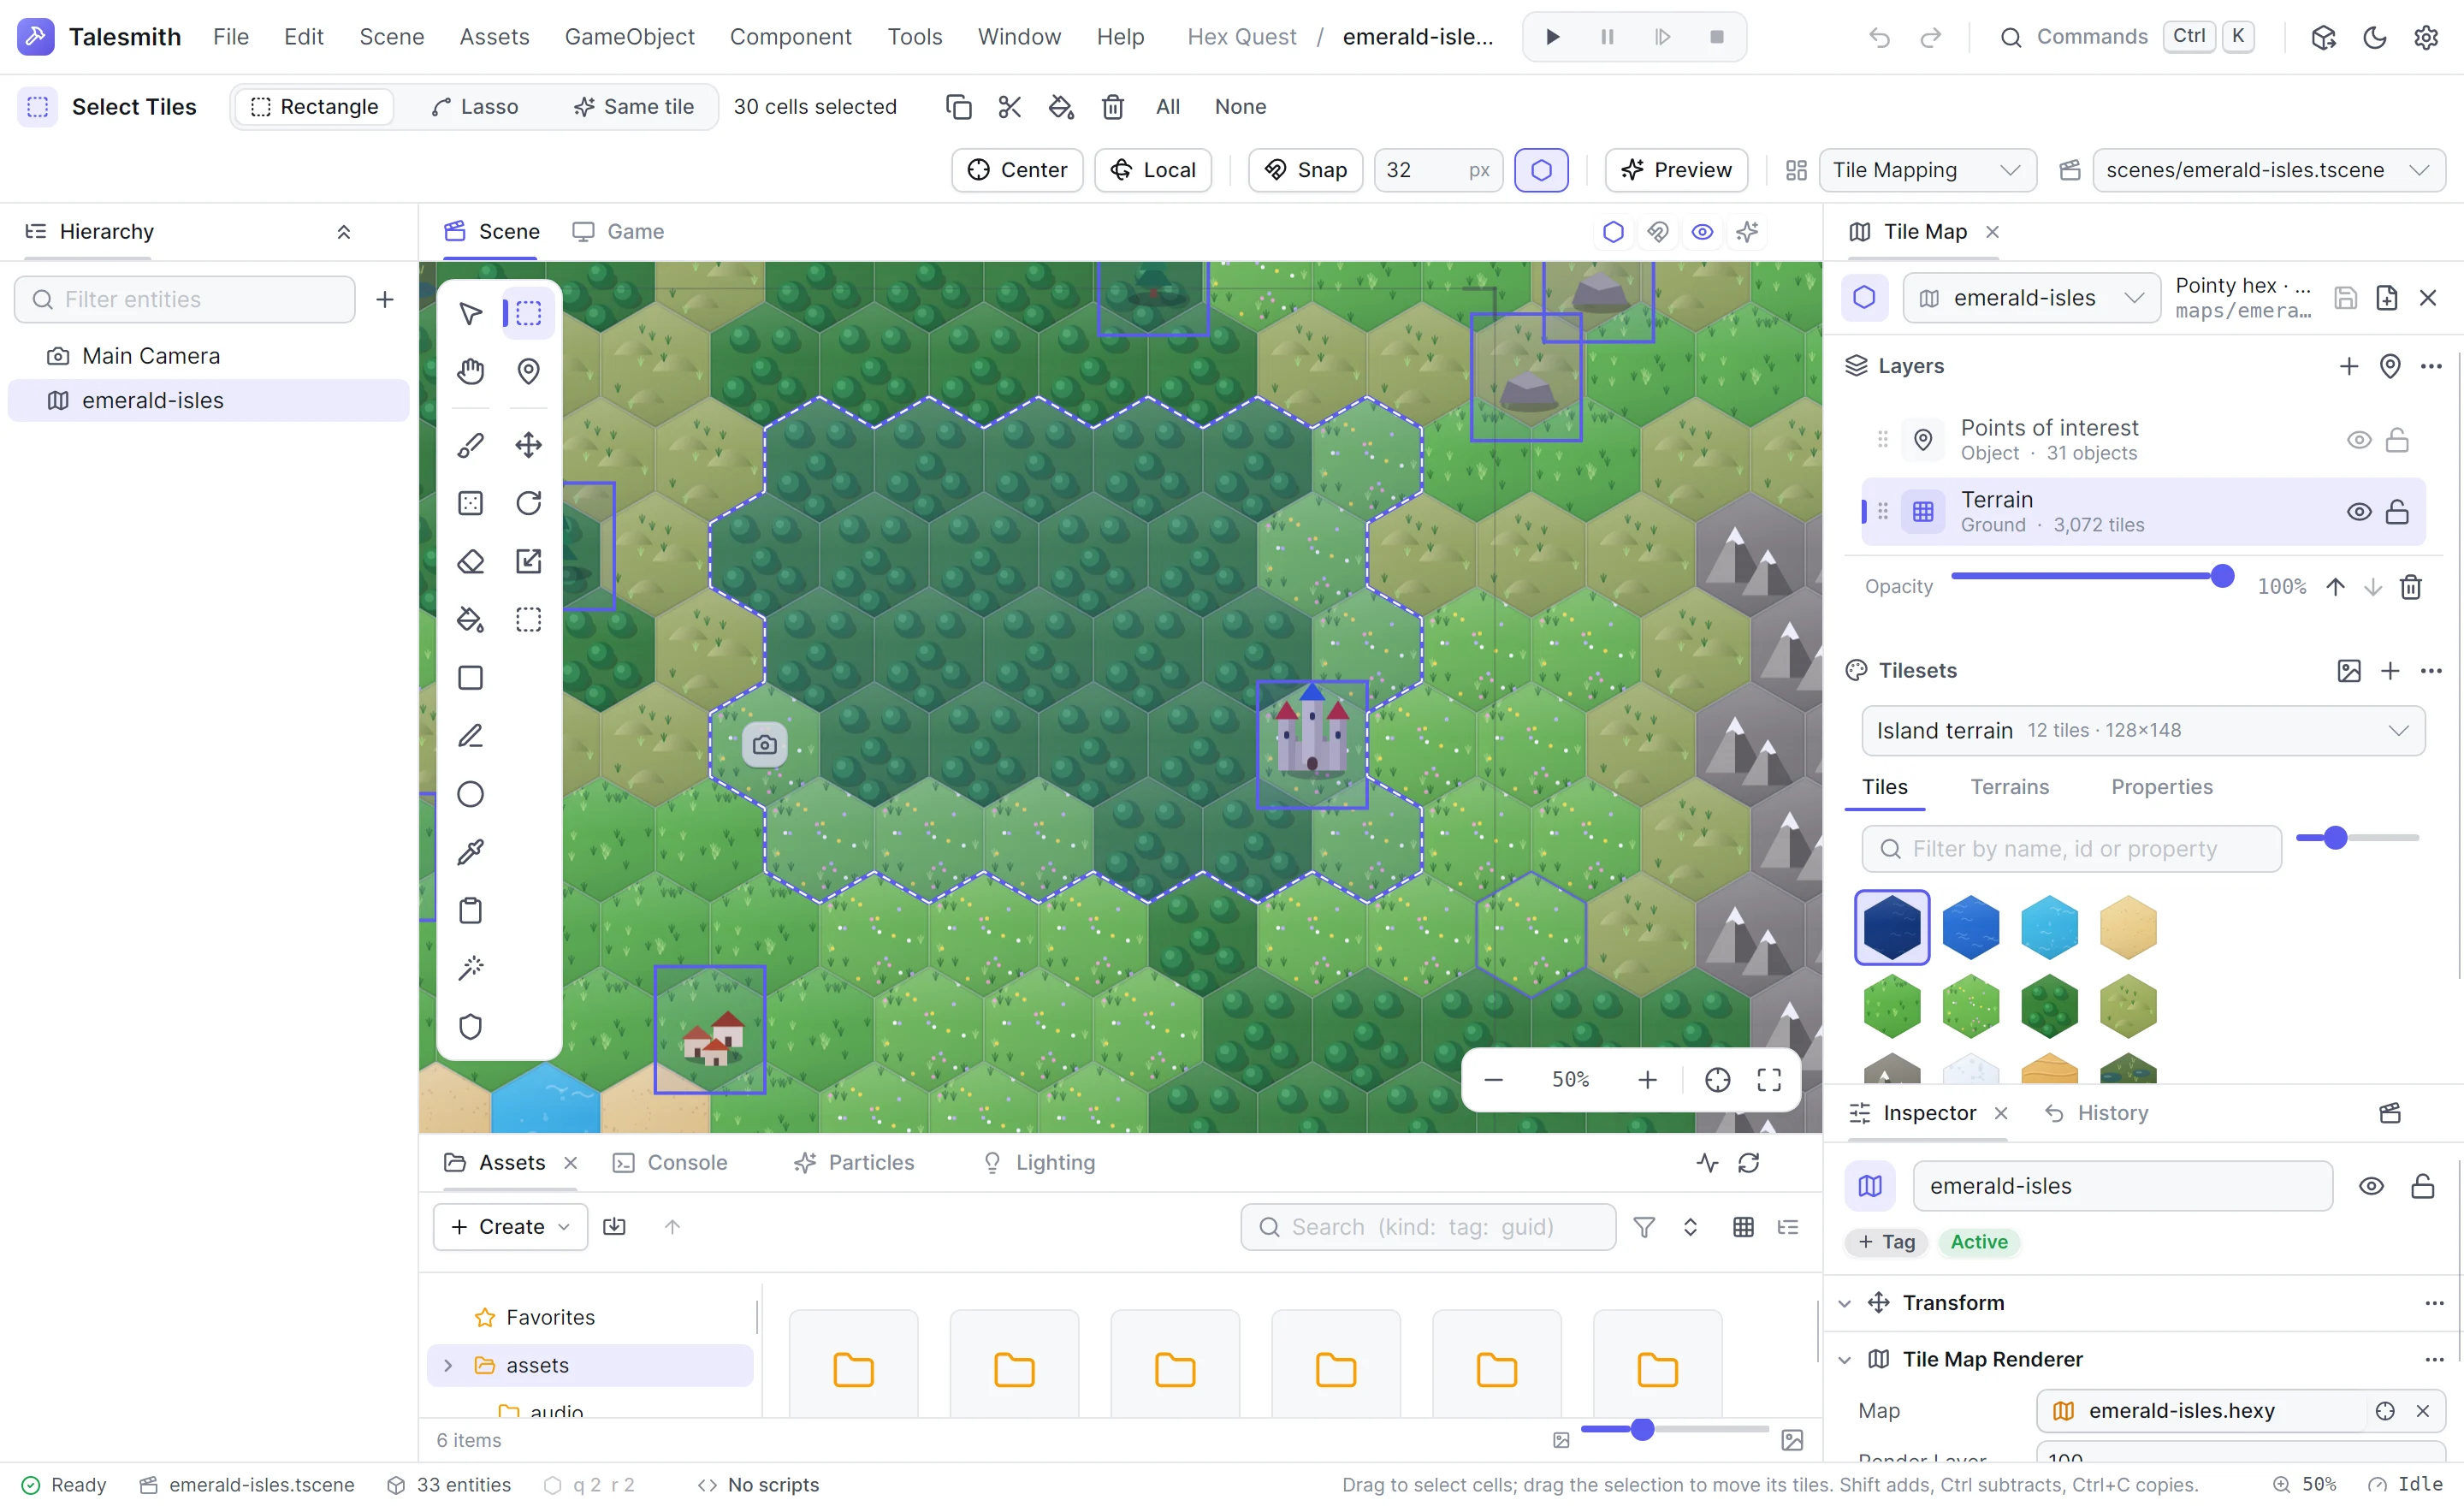The height and width of the screenshot is (1506, 2464).
Task: Pick the dark green forest tile swatch
Action: pyautogui.click(x=2049, y=1005)
